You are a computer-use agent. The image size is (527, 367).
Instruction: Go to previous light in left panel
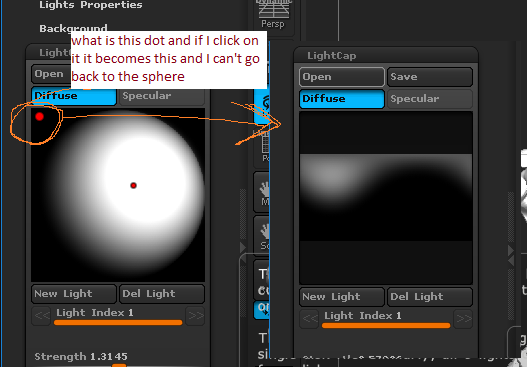[41, 316]
